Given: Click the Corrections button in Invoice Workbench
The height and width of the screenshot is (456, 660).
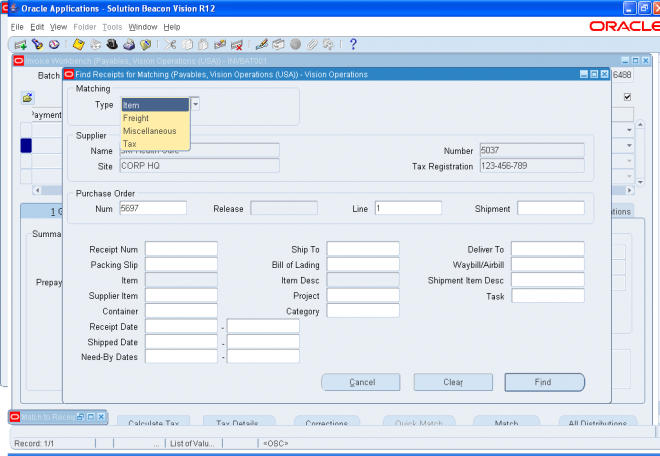Looking at the screenshot, I should tap(327, 421).
